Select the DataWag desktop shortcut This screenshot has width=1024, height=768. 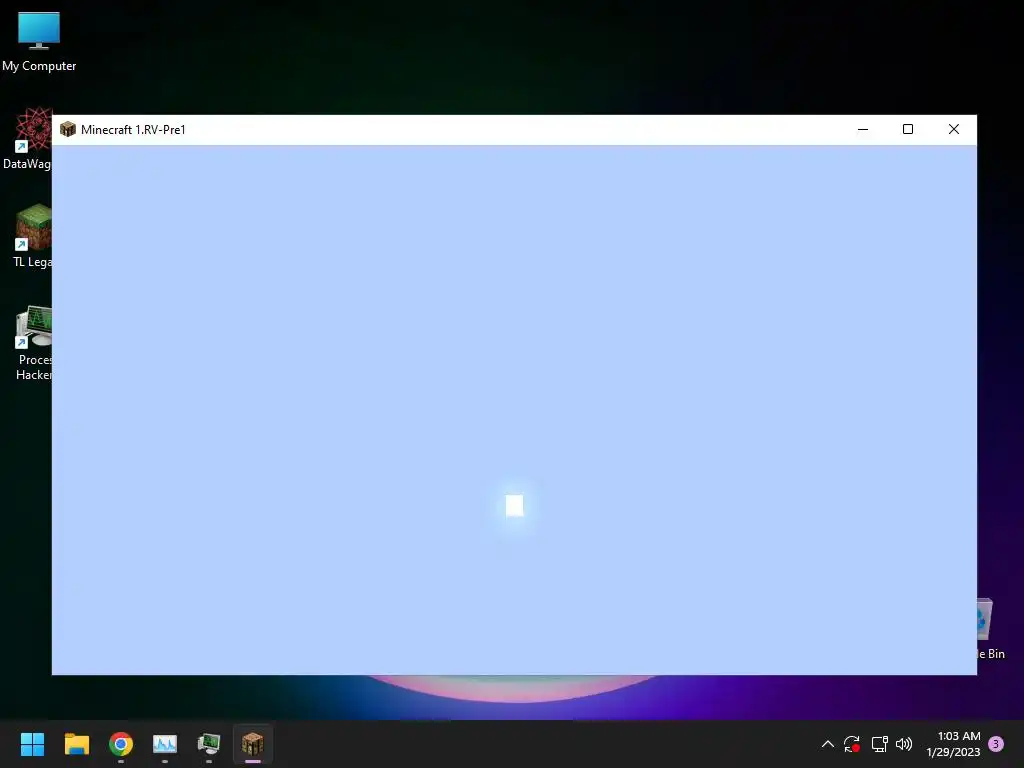pyautogui.click(x=27, y=138)
